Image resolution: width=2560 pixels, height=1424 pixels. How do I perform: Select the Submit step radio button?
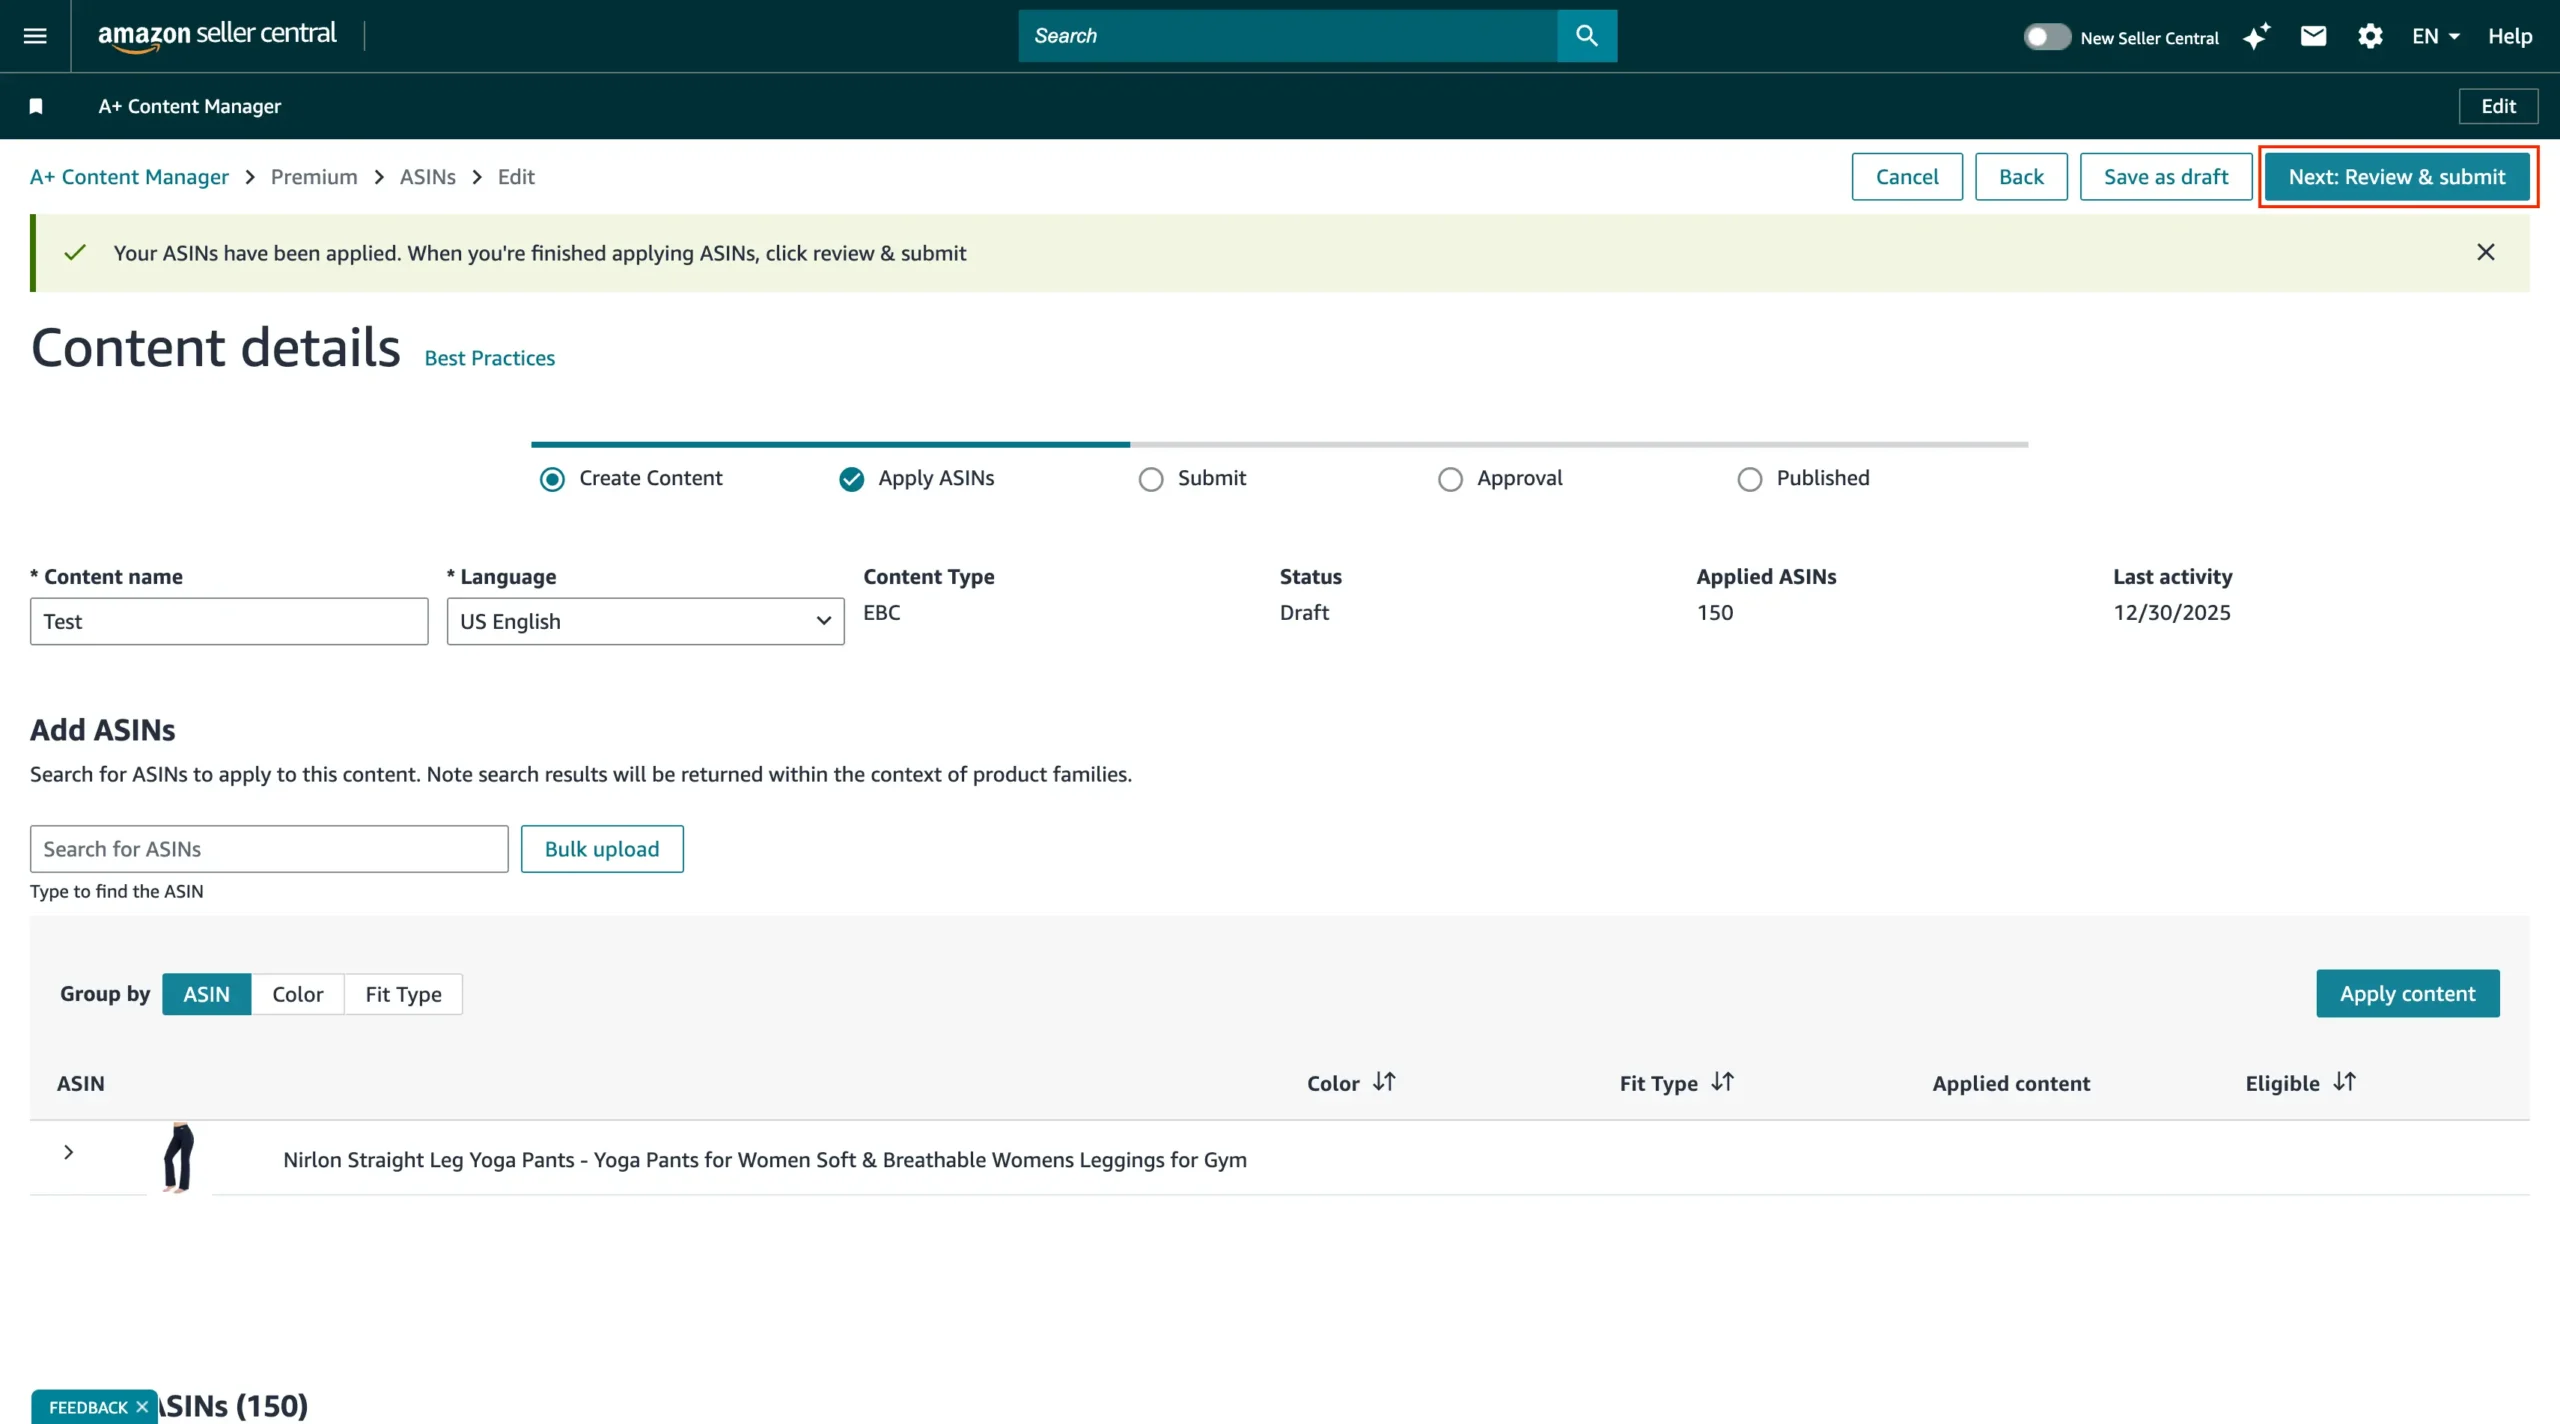pos(1151,479)
